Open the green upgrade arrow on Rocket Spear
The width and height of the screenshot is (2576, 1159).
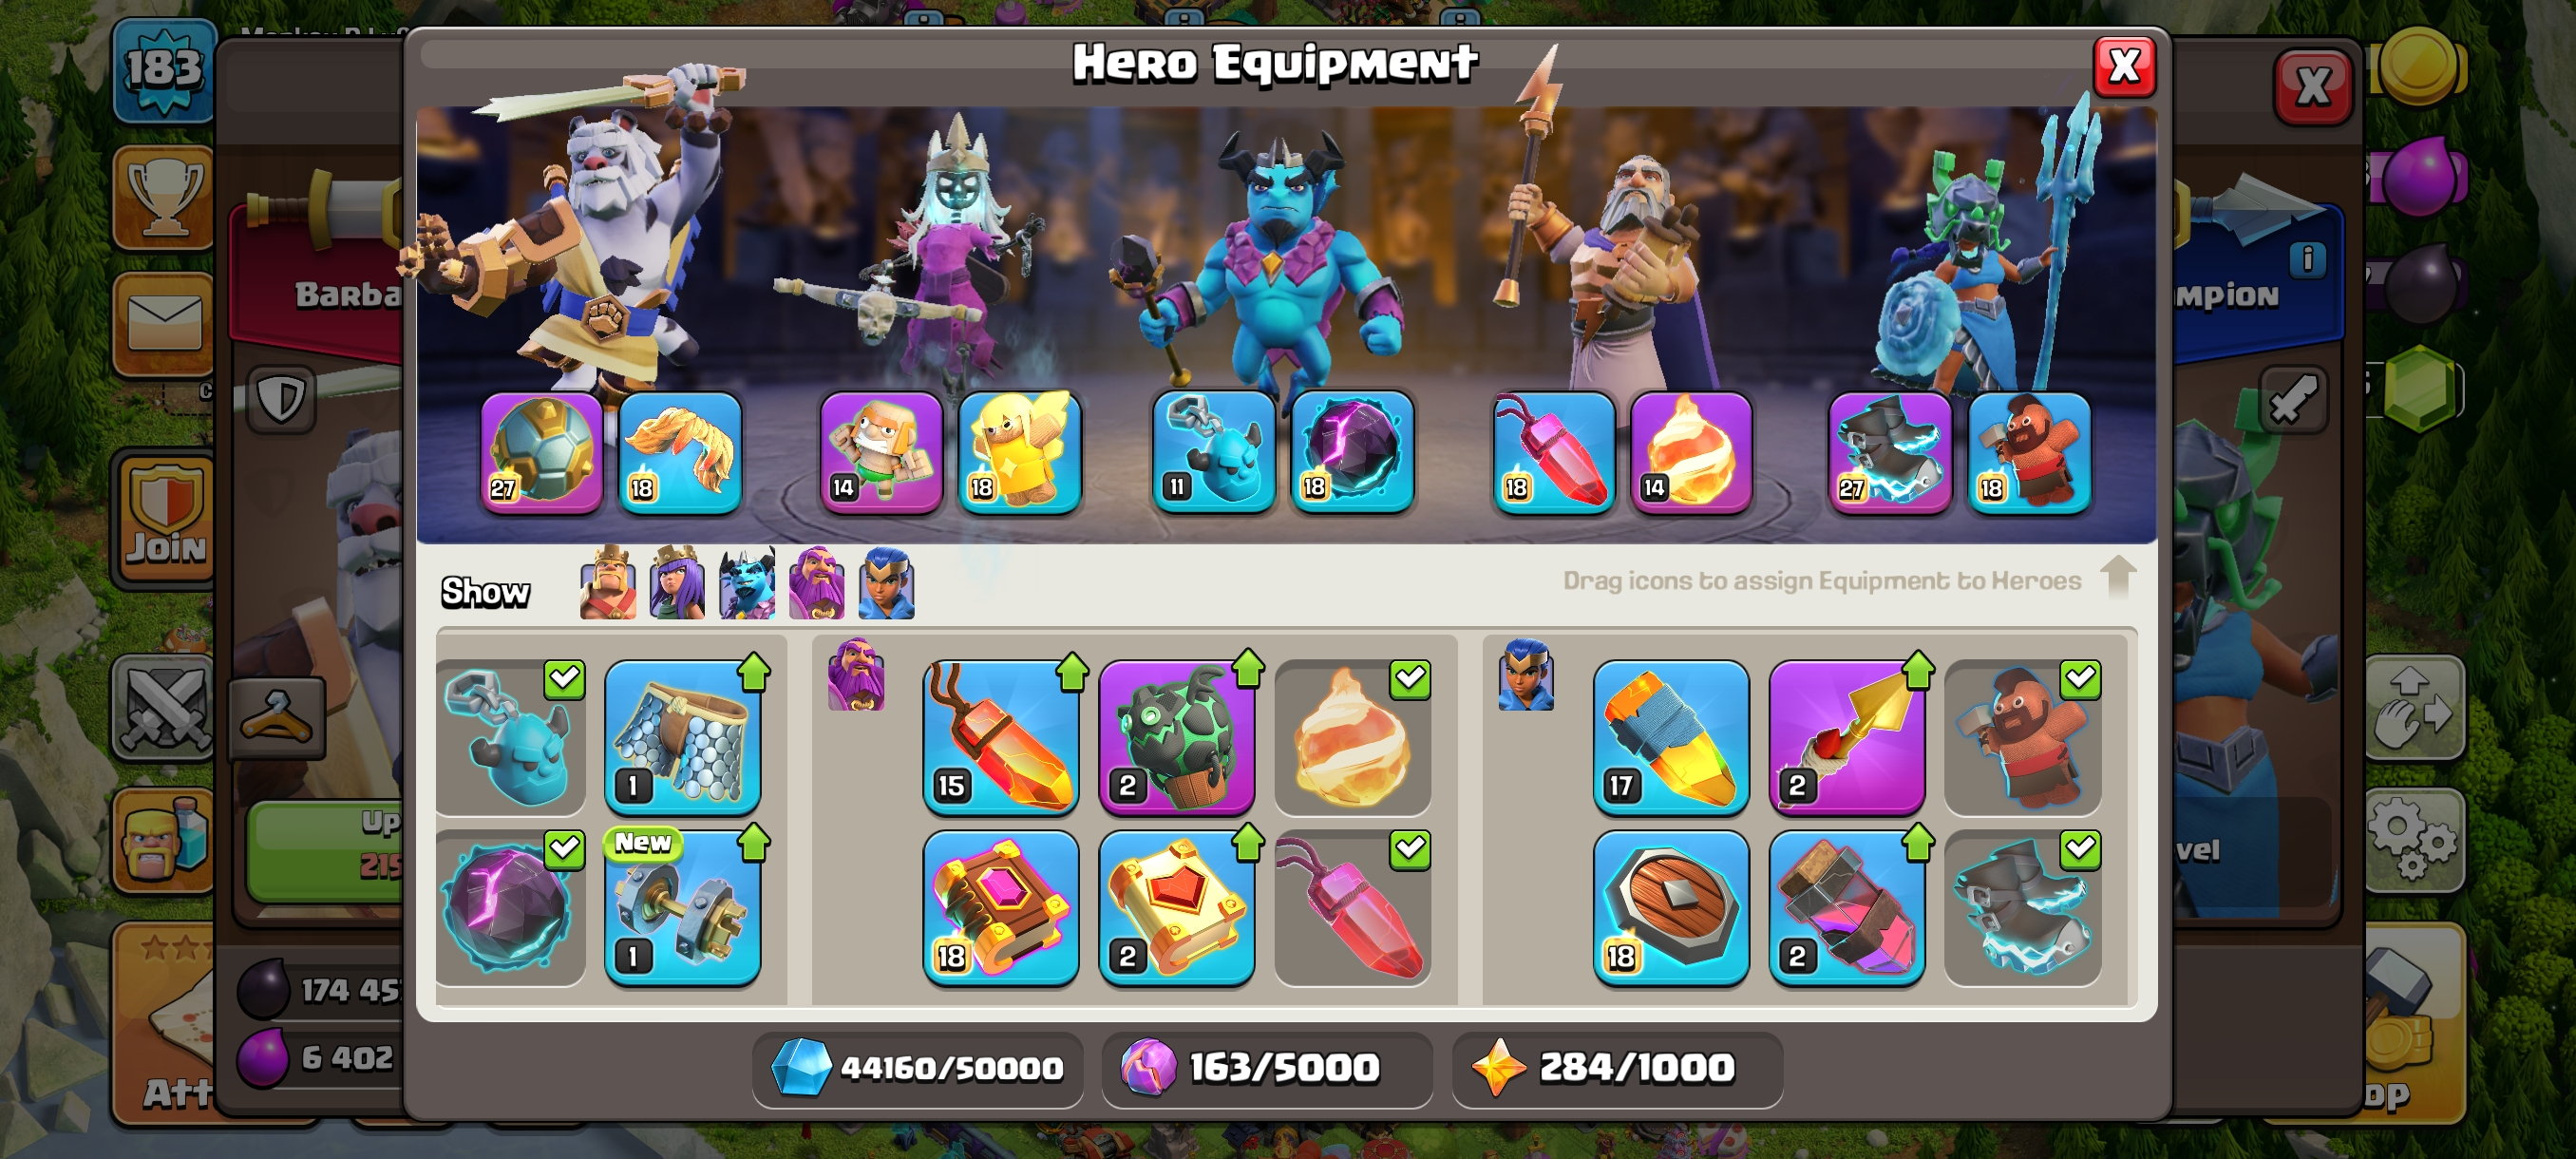[1918, 671]
